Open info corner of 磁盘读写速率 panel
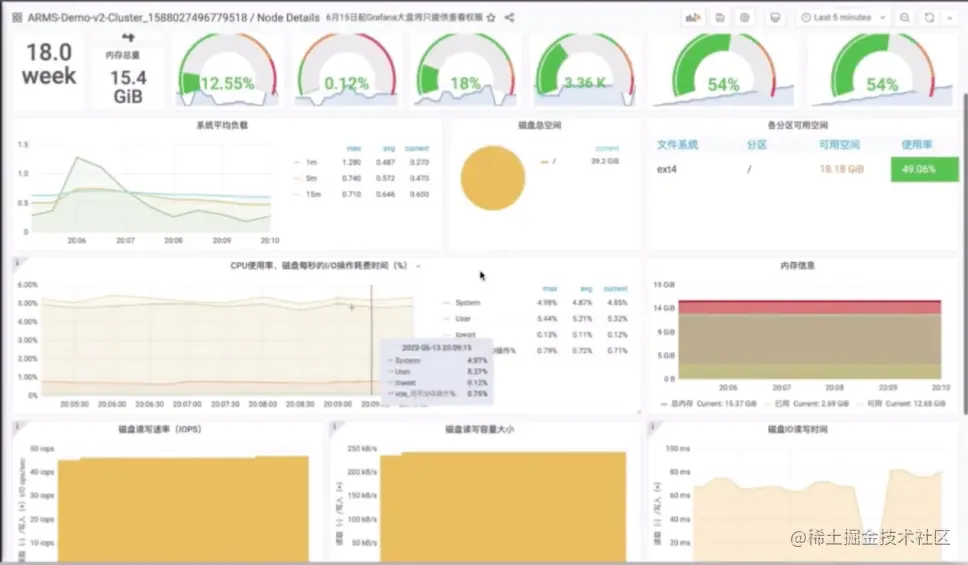The height and width of the screenshot is (565, 968). click(17, 426)
